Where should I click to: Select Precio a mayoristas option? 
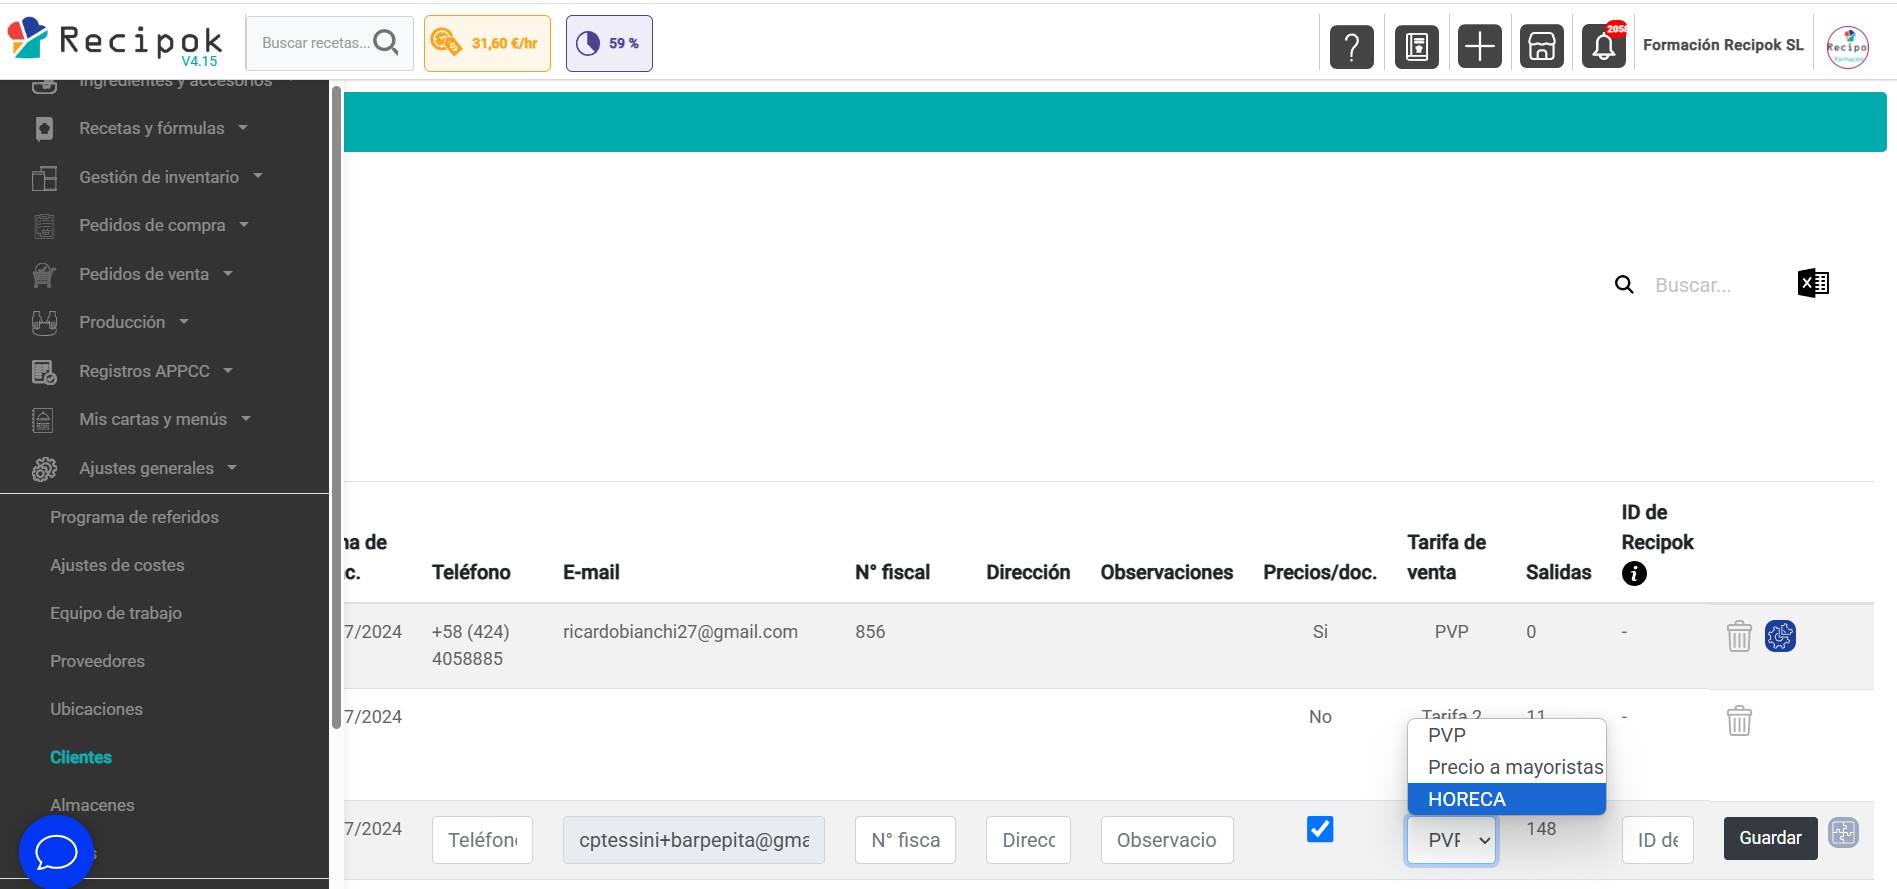pyautogui.click(x=1506, y=767)
